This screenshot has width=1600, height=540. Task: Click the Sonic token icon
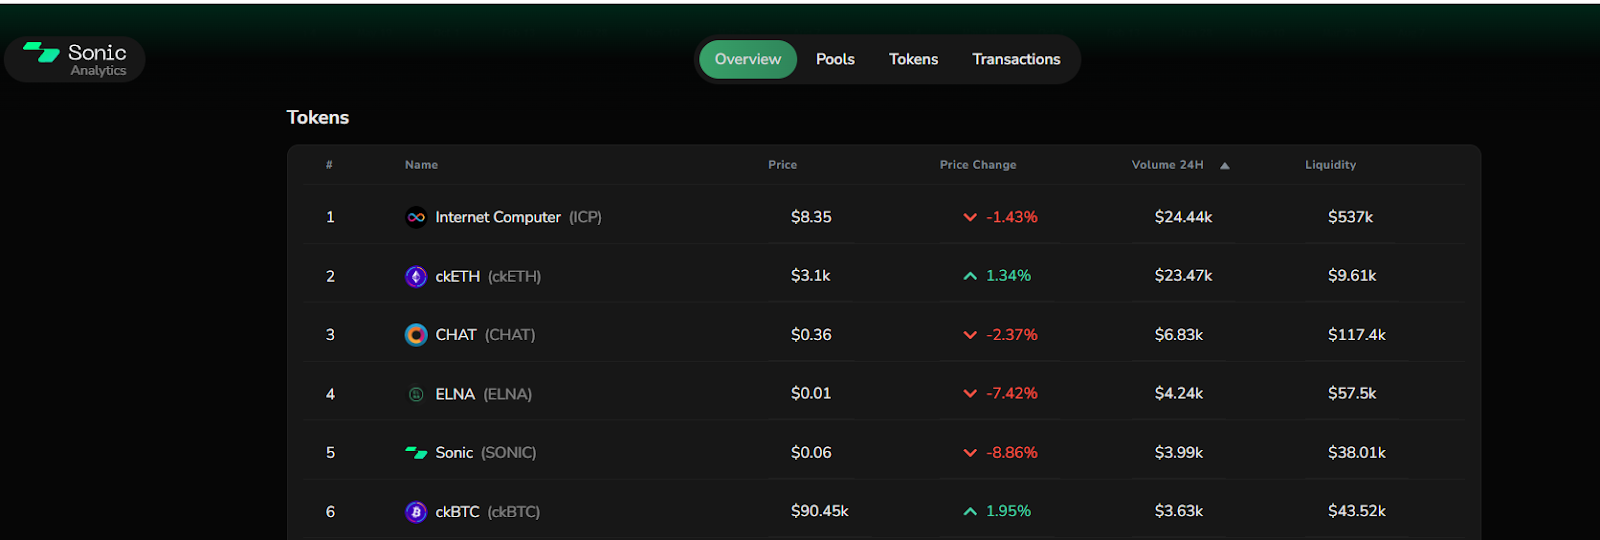pos(416,453)
